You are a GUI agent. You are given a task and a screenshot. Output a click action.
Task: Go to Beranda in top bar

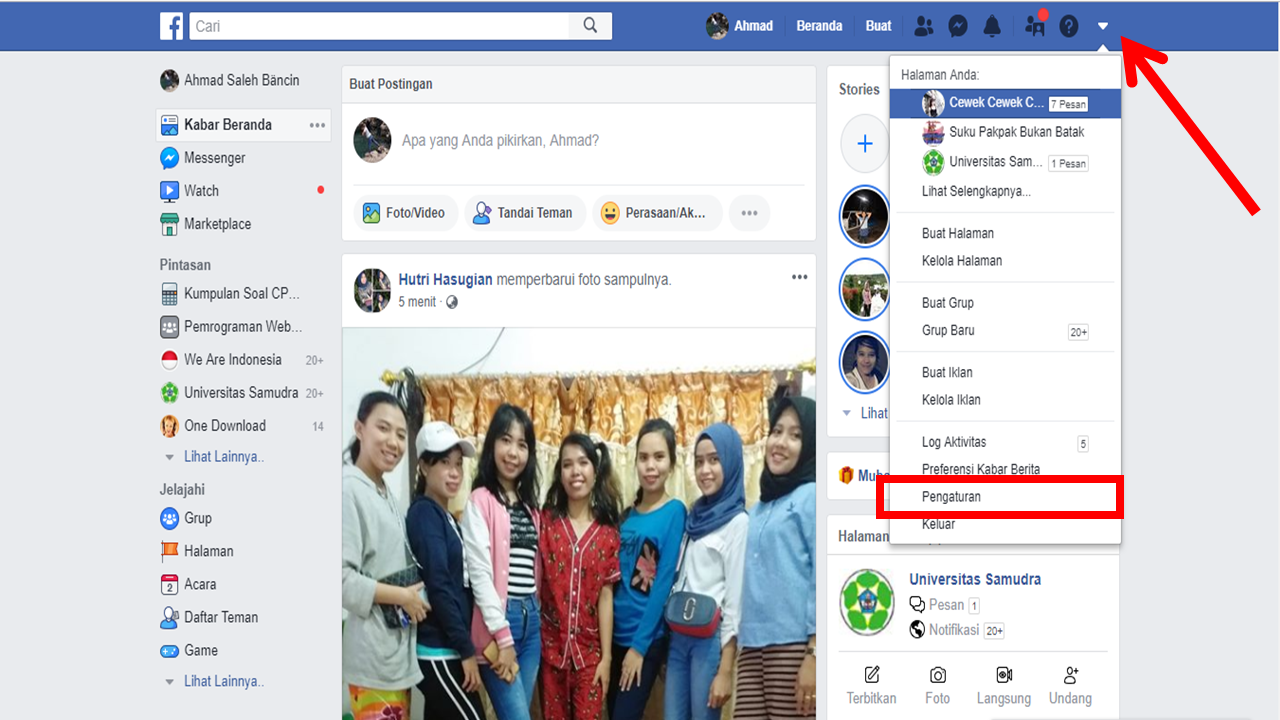tap(819, 26)
